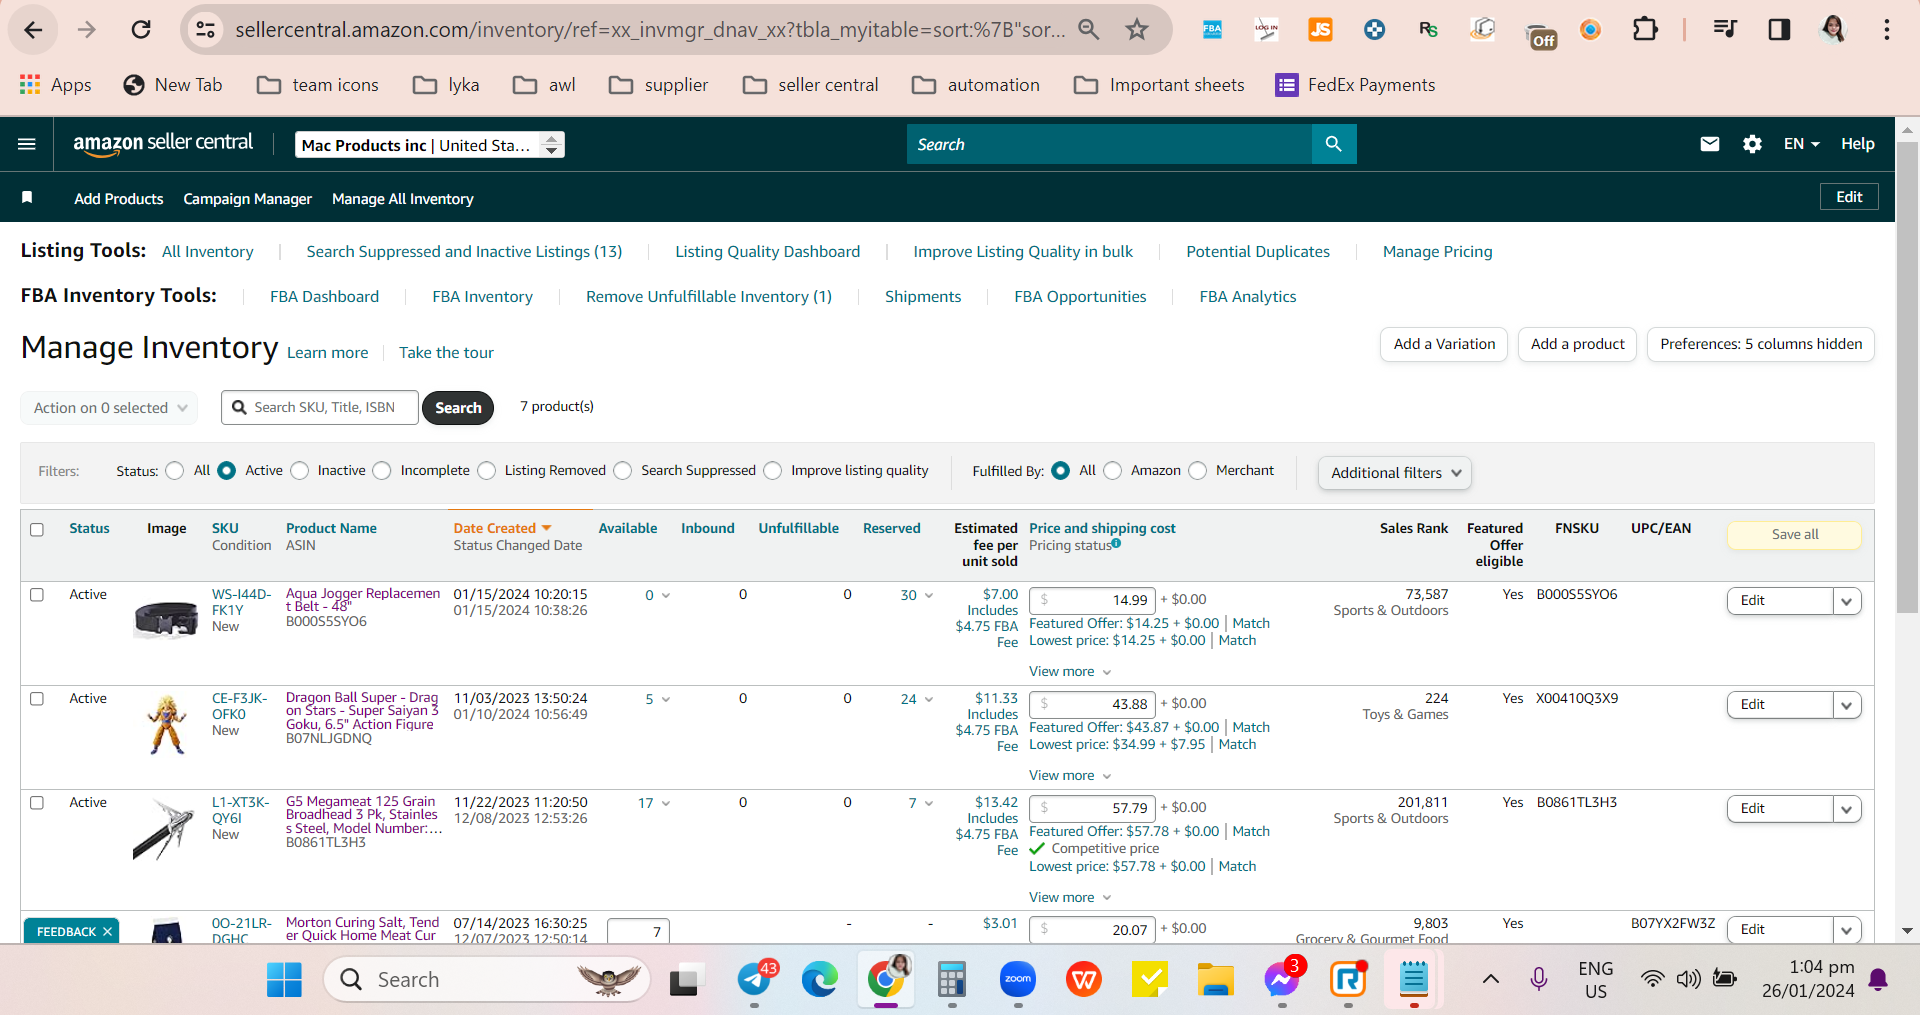Click the Add a Variation button
Image resolution: width=1920 pixels, height=1015 pixels.
(1444, 344)
